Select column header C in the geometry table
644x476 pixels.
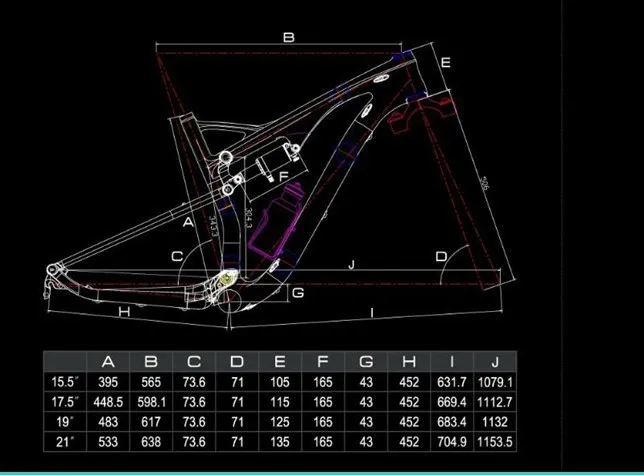pos(194,362)
